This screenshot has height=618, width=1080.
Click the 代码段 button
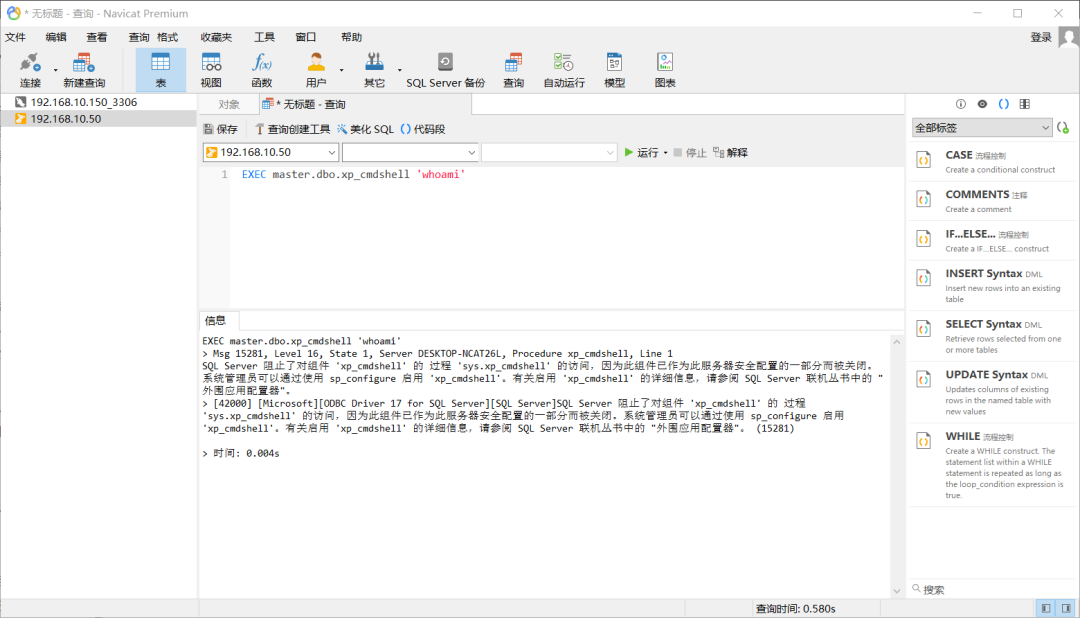pos(422,130)
